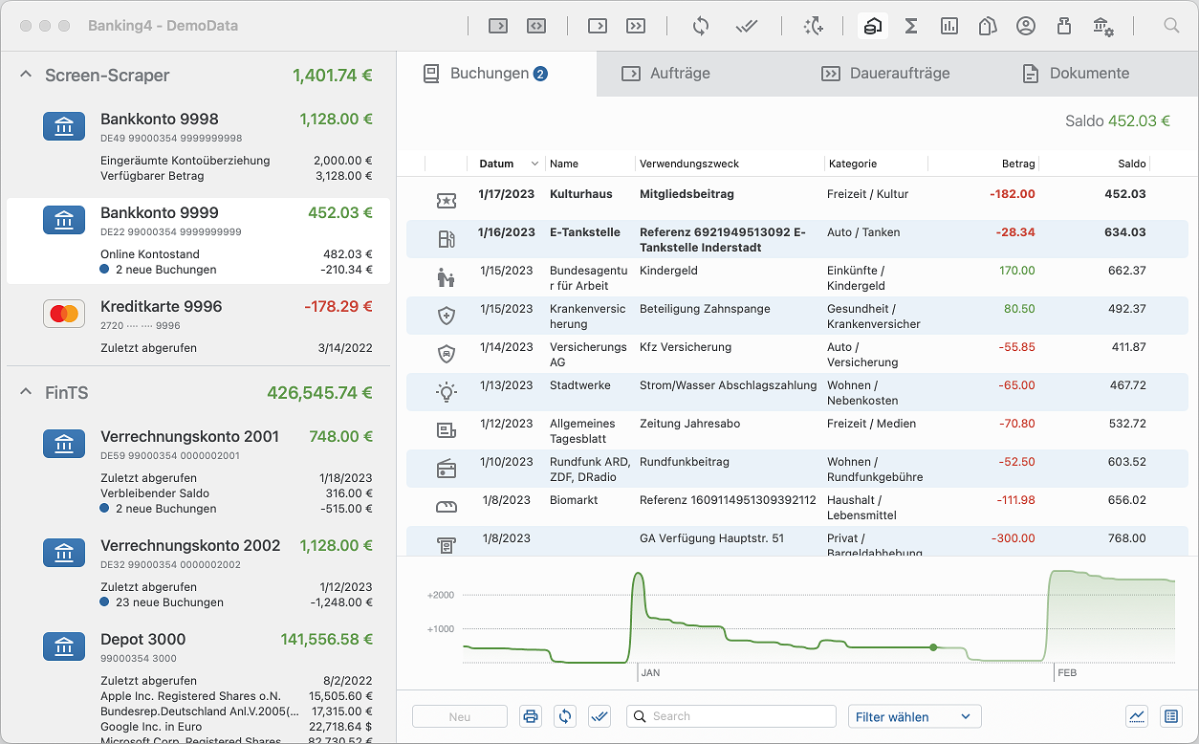This screenshot has height=744, width=1199.
Task: Click the shield icon on the Beteiligung Zahnspange row
Action: [x=447, y=316]
